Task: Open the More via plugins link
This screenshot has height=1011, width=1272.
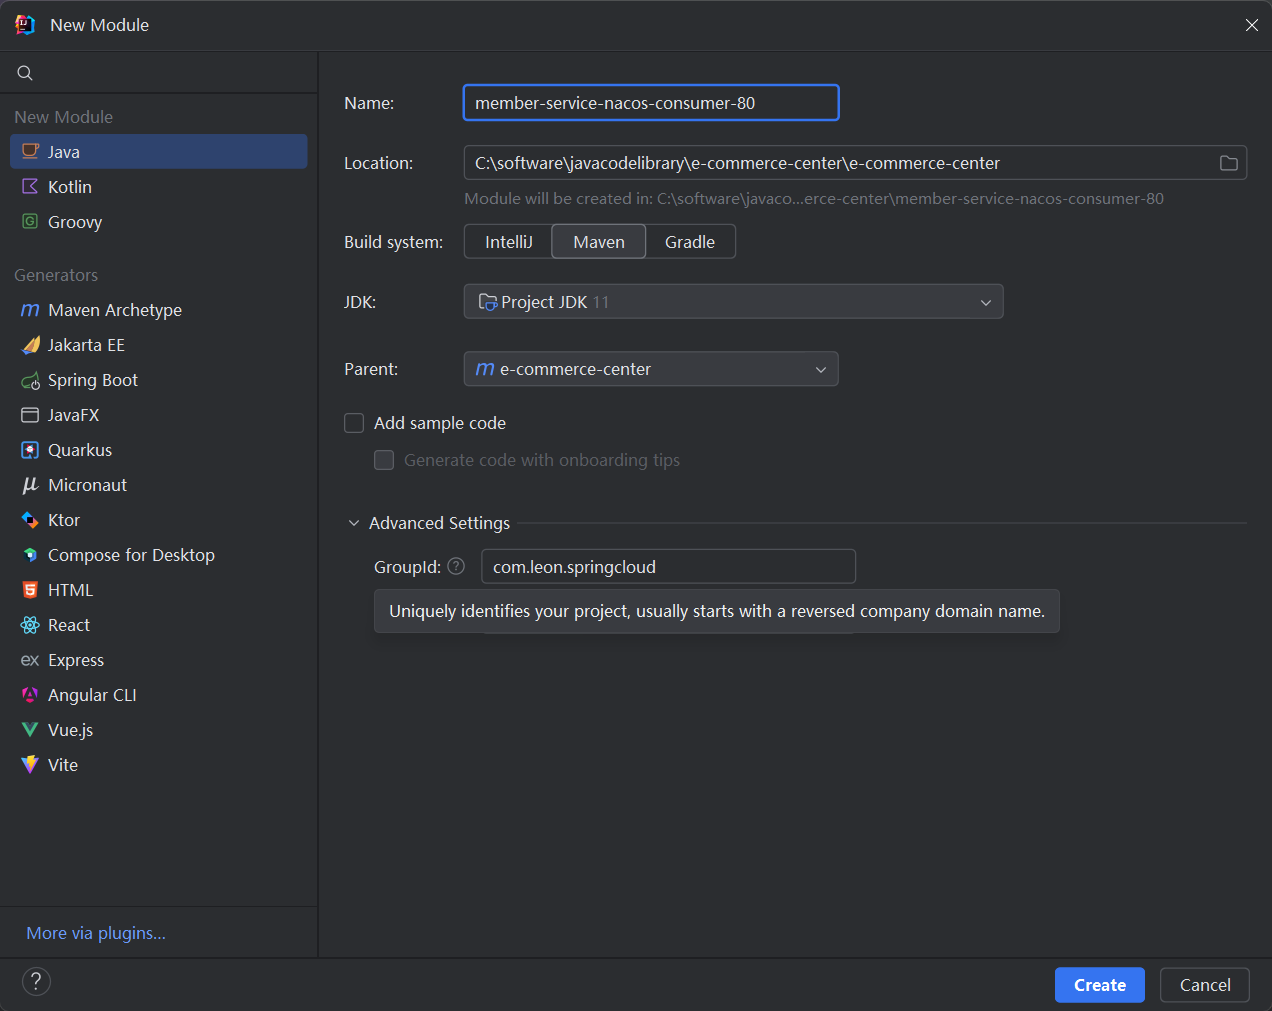Action: (x=96, y=933)
